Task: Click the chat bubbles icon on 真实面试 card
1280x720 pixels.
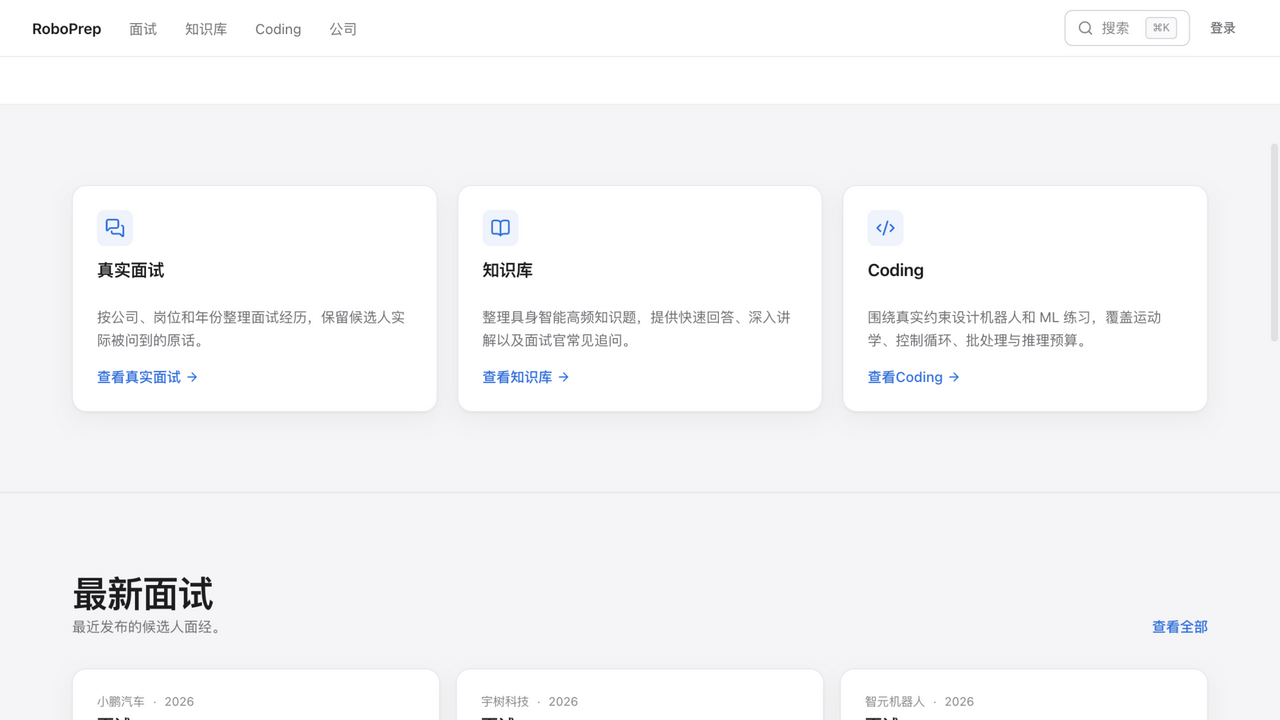Action: [x=115, y=228]
